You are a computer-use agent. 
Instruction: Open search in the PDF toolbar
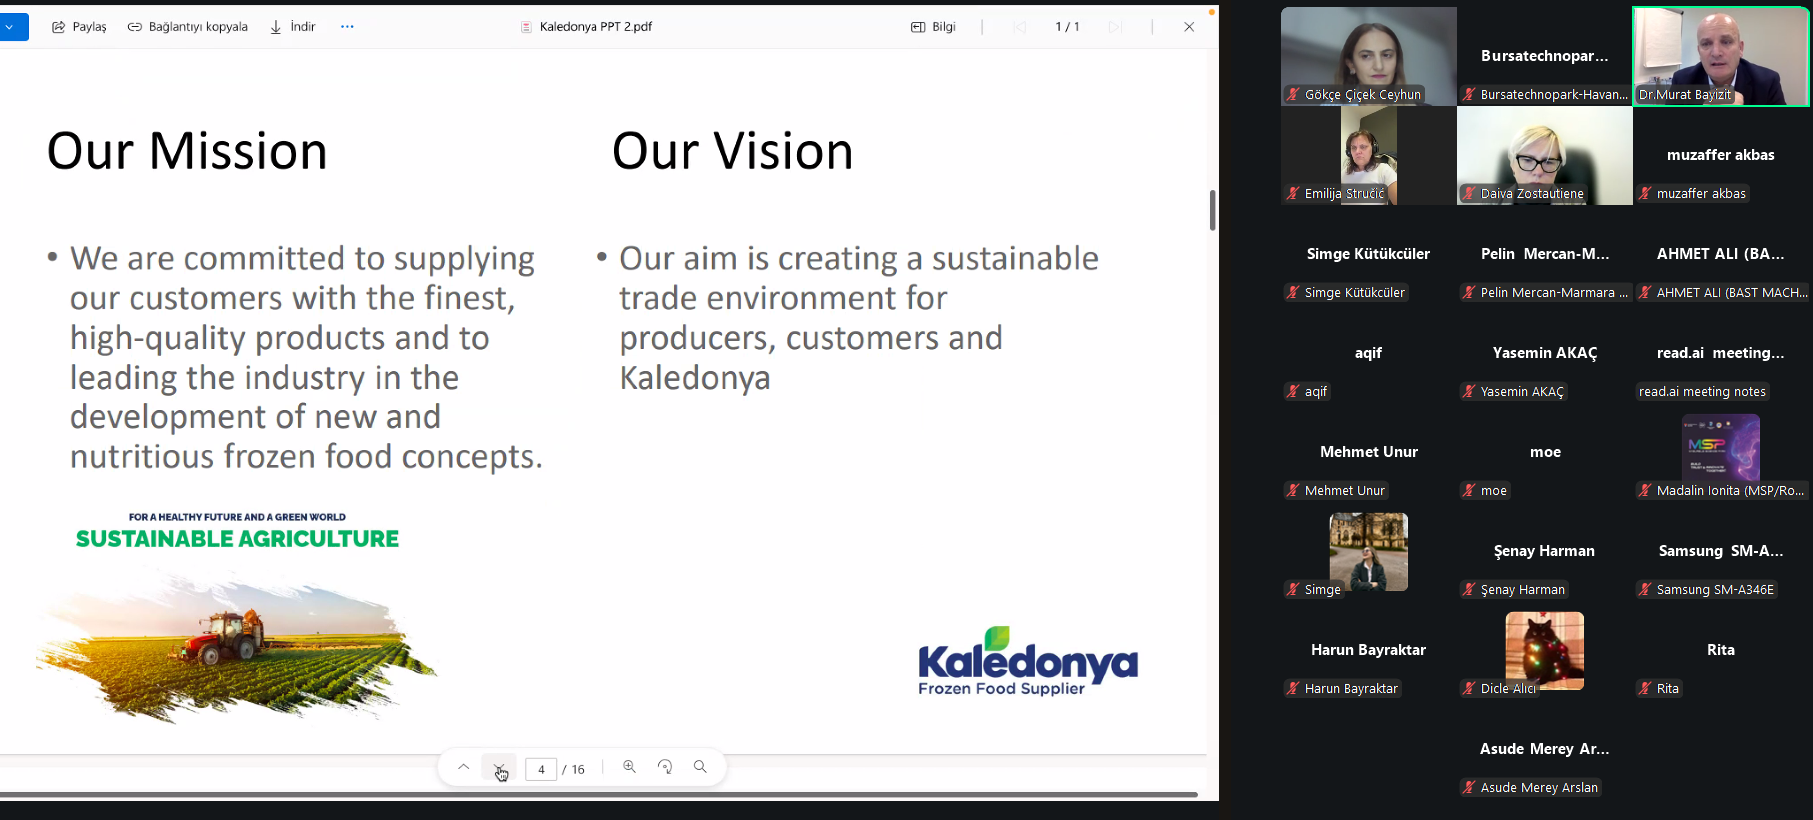point(700,767)
